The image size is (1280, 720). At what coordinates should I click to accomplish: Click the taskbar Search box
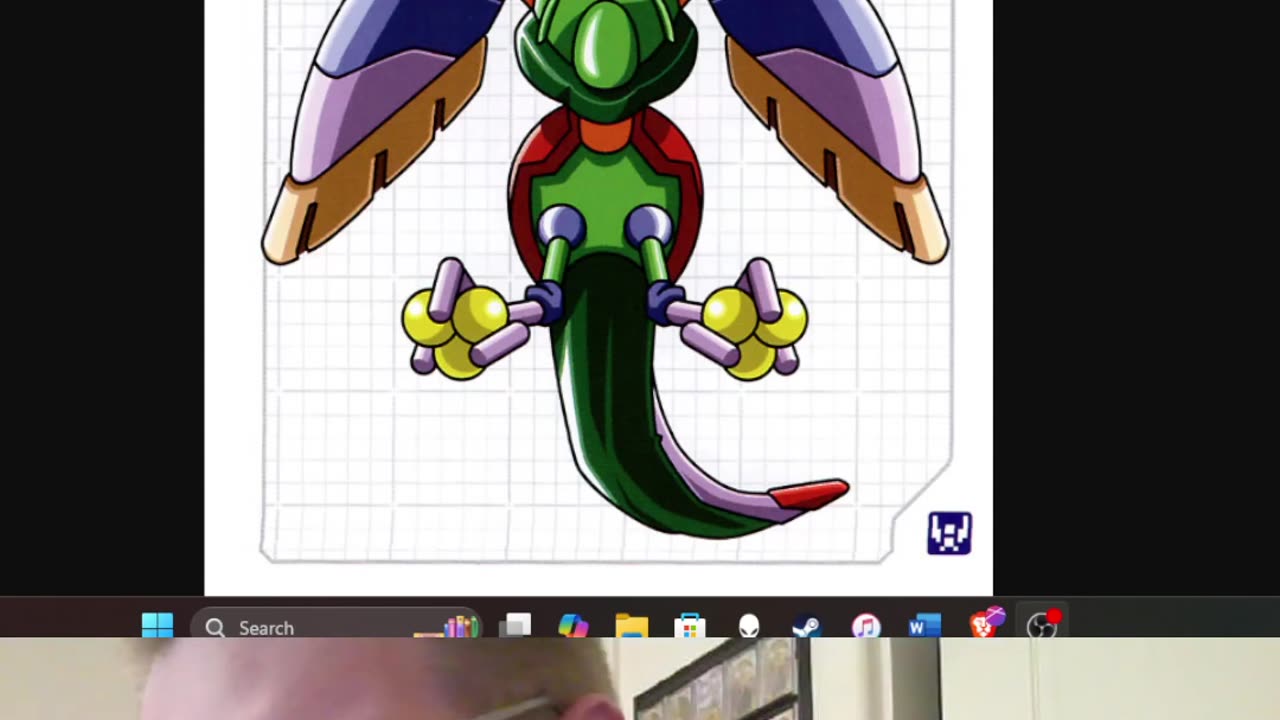pyautogui.click(x=337, y=627)
